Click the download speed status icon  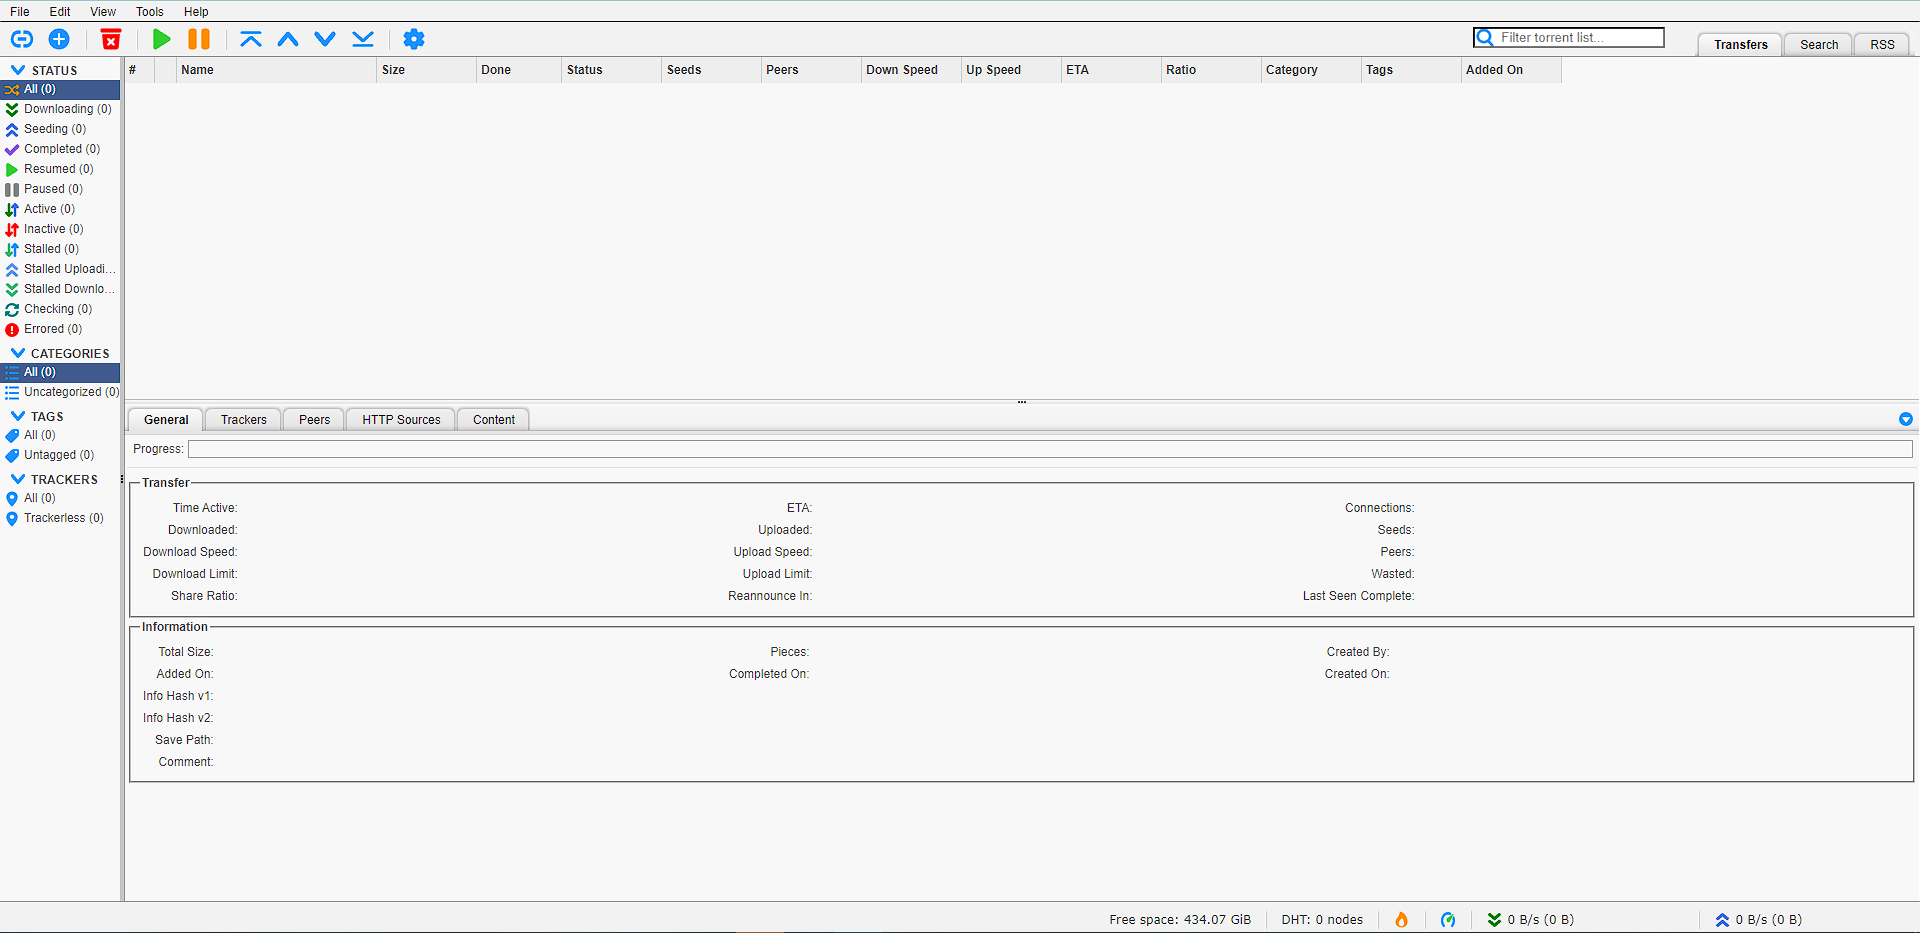pos(1494,920)
